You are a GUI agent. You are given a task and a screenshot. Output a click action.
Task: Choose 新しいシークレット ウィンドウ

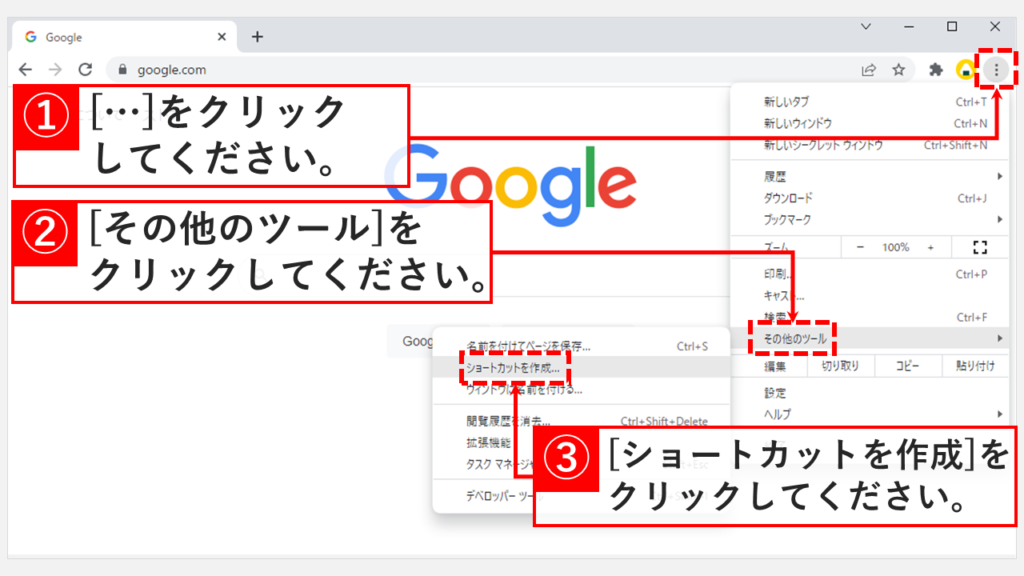tap(869, 145)
